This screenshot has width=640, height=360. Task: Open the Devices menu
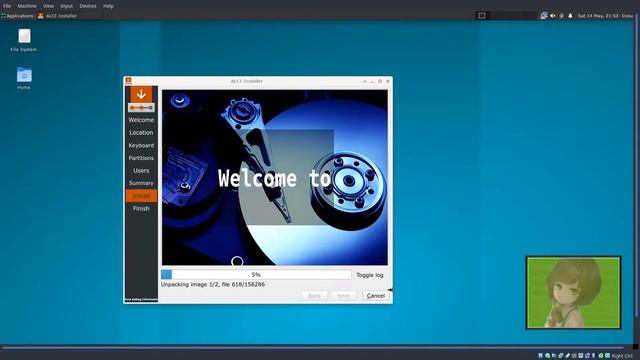(88, 6)
